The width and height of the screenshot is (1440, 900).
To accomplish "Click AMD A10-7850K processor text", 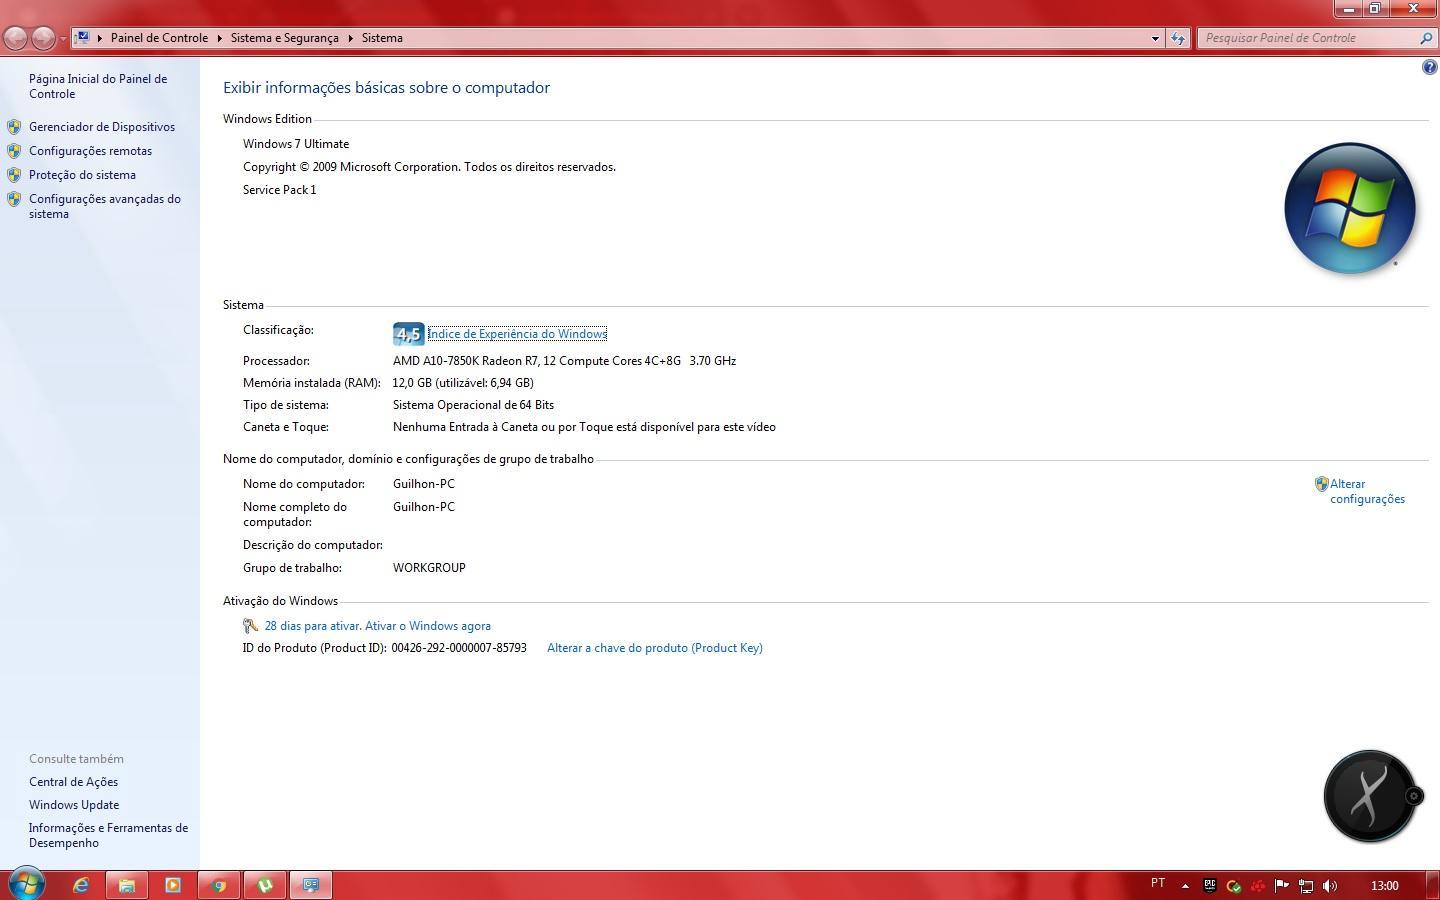I will coord(564,361).
